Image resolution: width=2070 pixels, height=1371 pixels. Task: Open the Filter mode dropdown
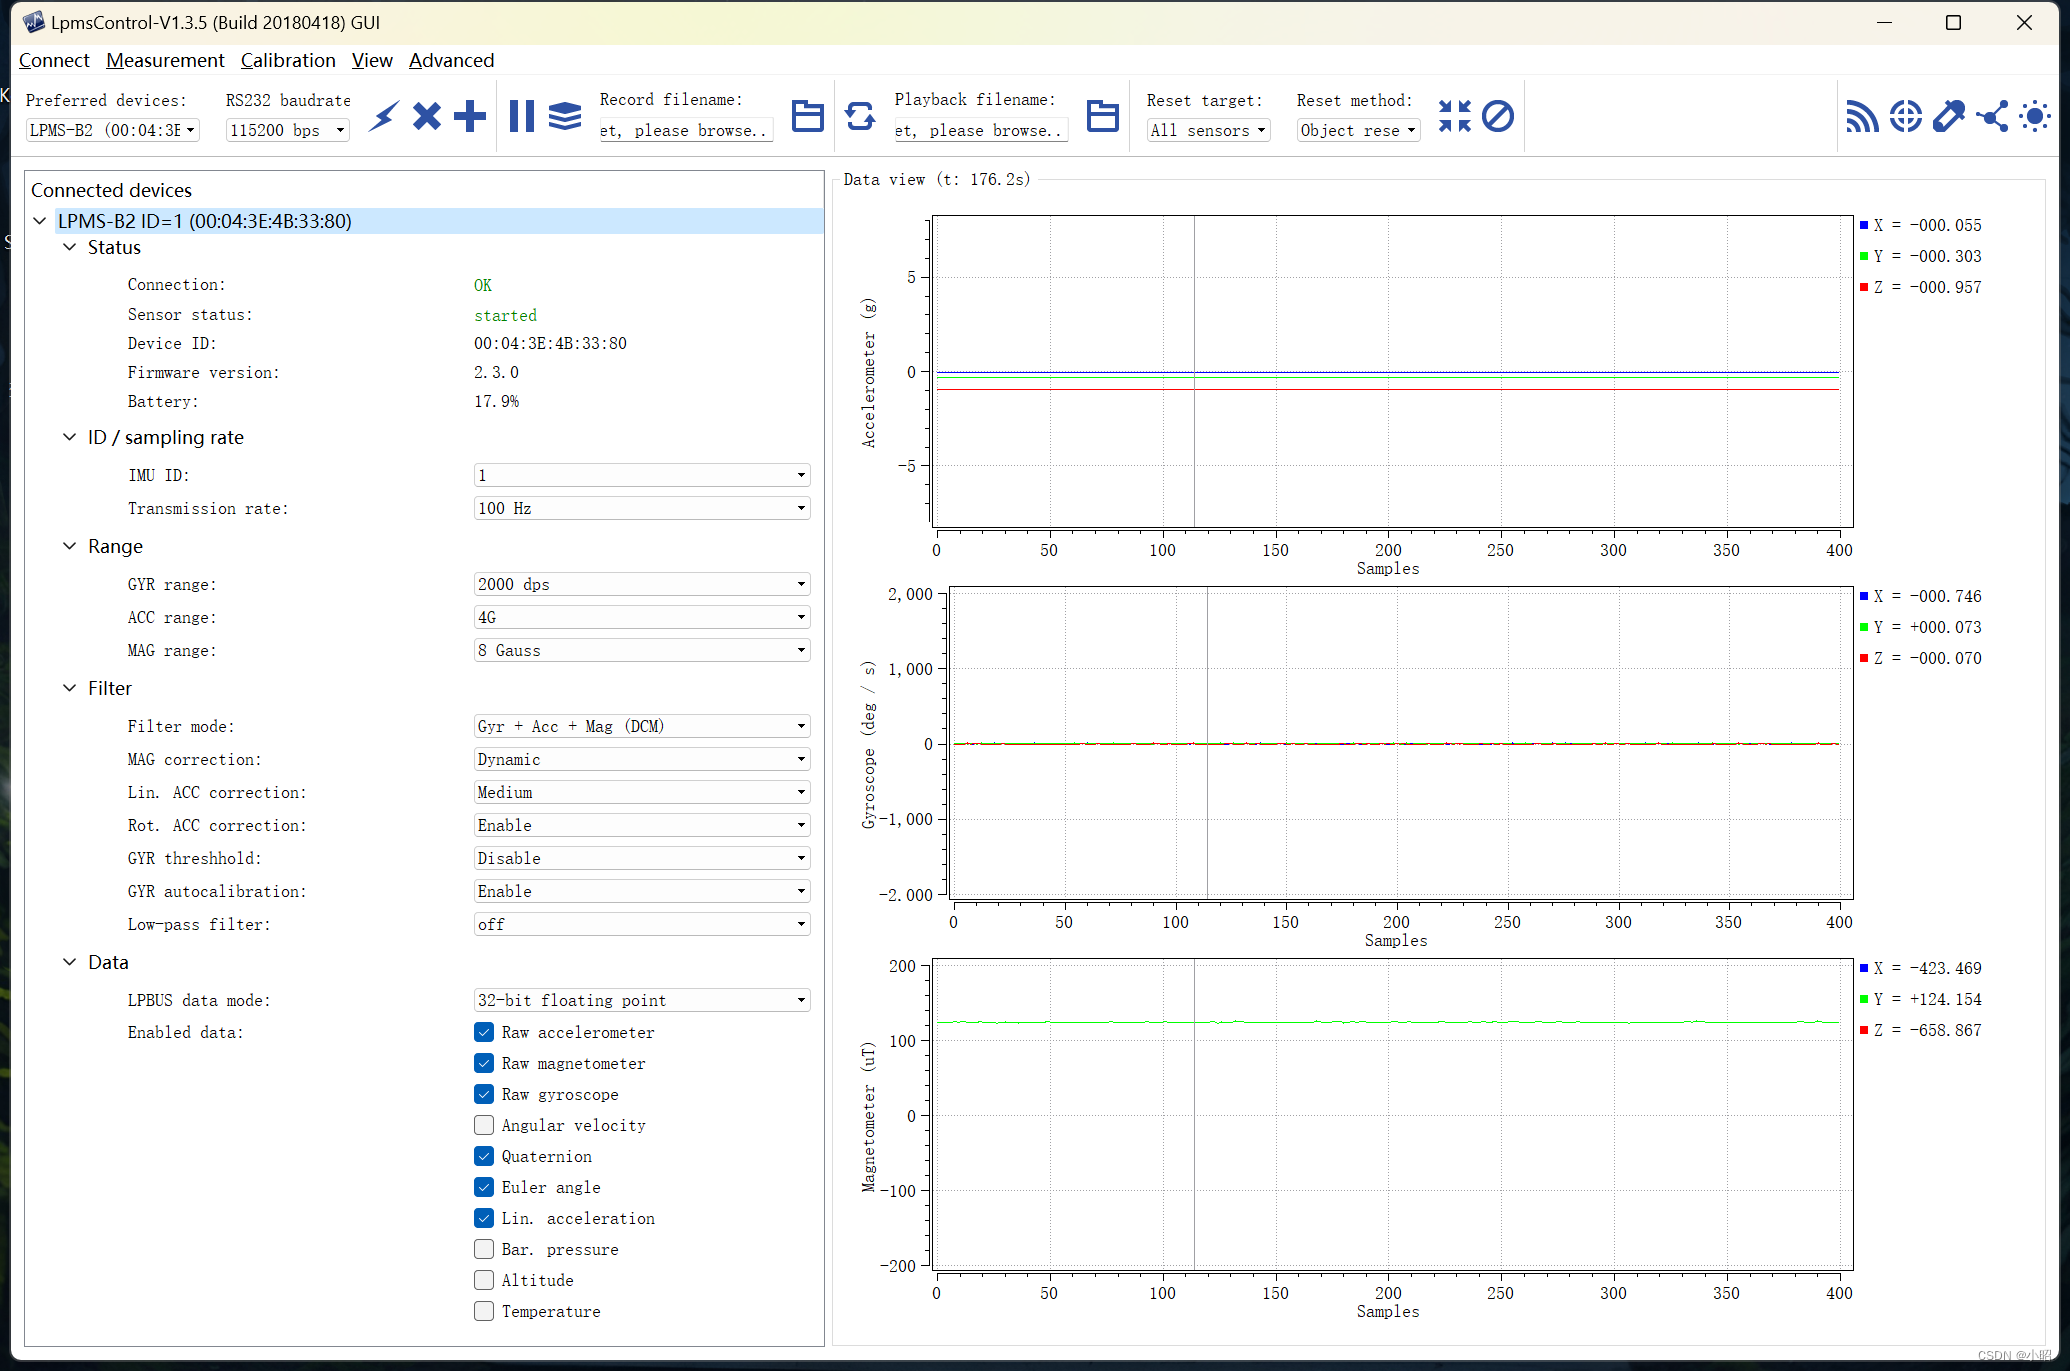(x=641, y=726)
